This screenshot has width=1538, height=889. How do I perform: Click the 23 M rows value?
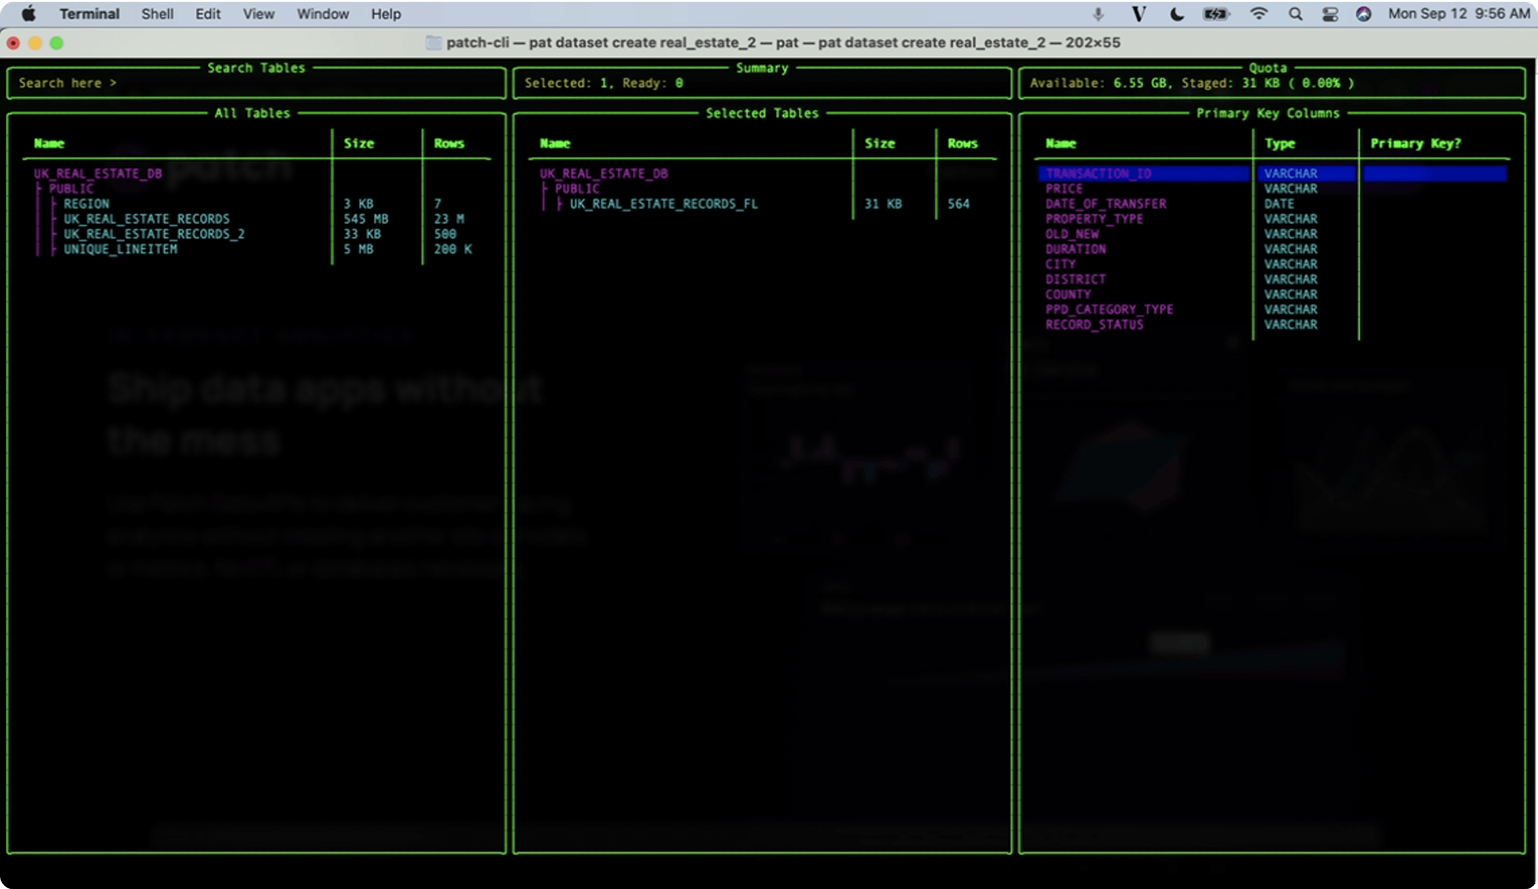tap(448, 218)
